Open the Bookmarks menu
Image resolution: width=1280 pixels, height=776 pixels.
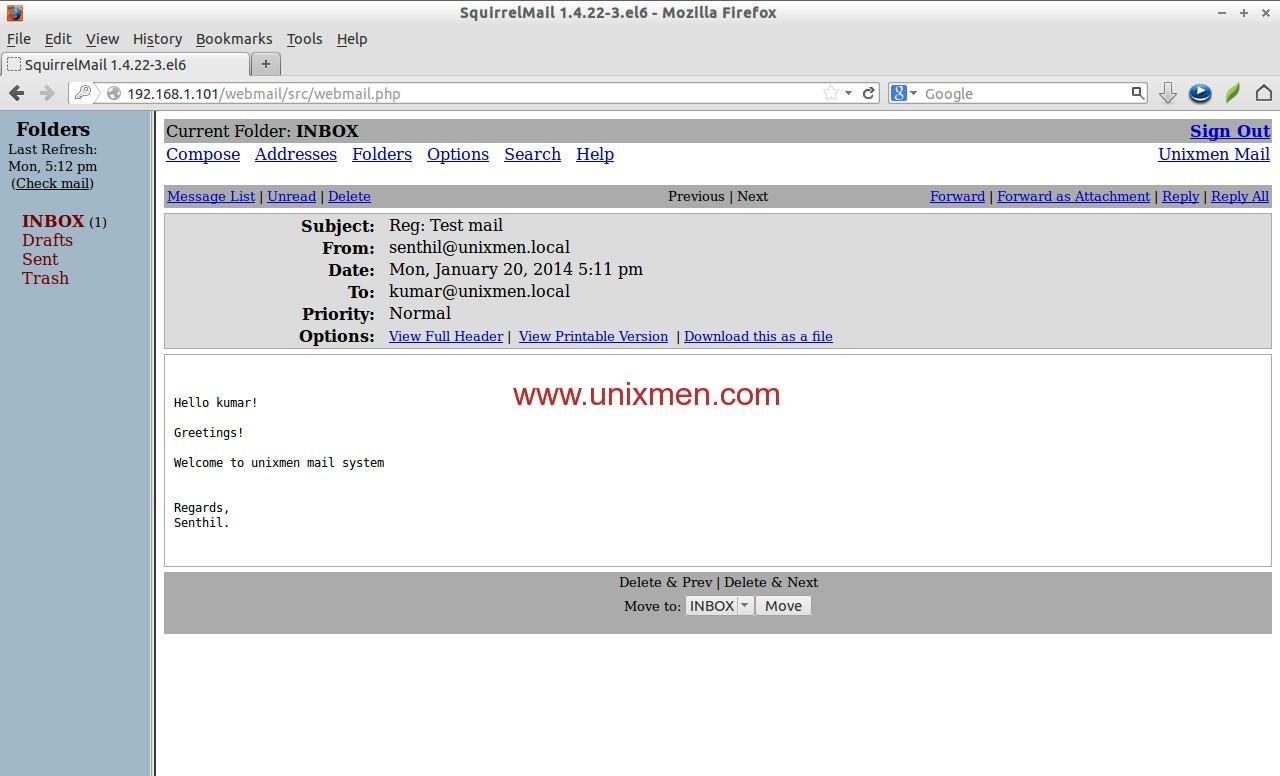click(x=234, y=39)
